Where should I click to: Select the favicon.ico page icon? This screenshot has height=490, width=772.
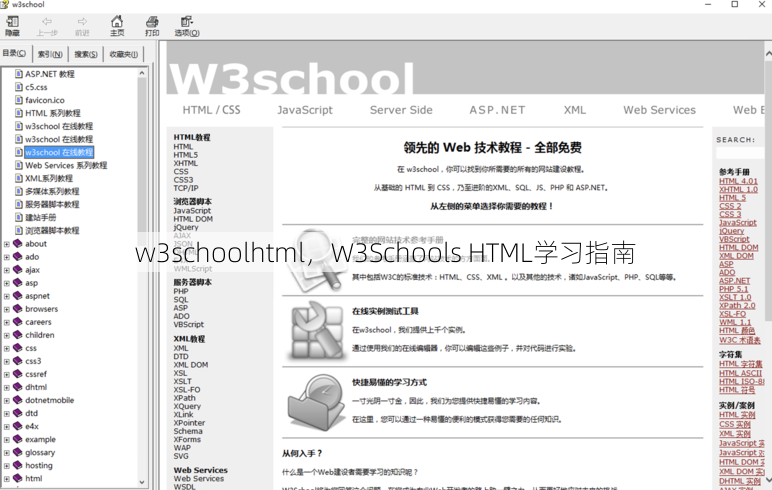click(x=19, y=100)
